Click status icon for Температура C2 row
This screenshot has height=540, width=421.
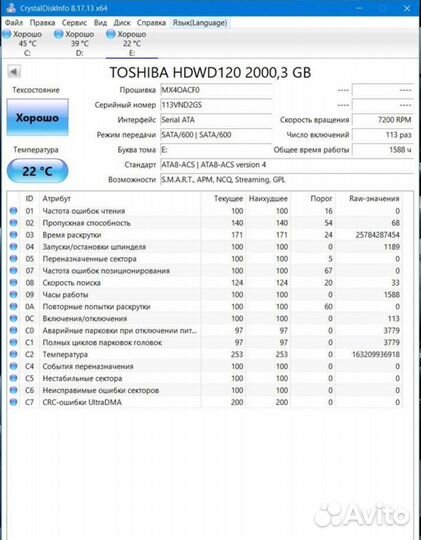[13, 354]
